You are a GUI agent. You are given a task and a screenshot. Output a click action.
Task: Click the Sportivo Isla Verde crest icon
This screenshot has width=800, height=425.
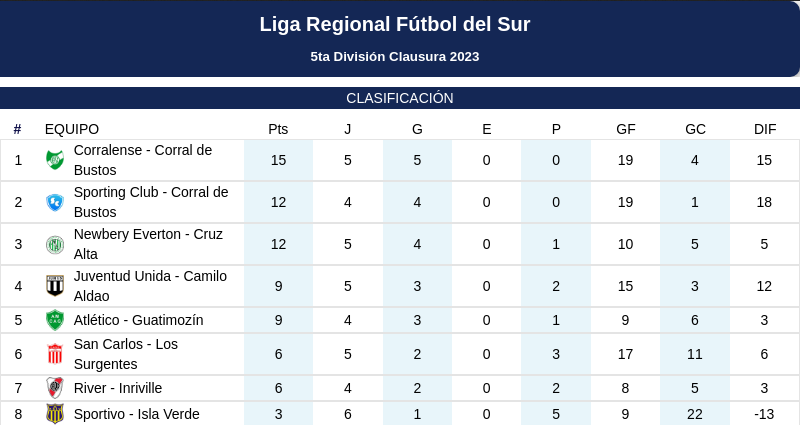pos(55,414)
